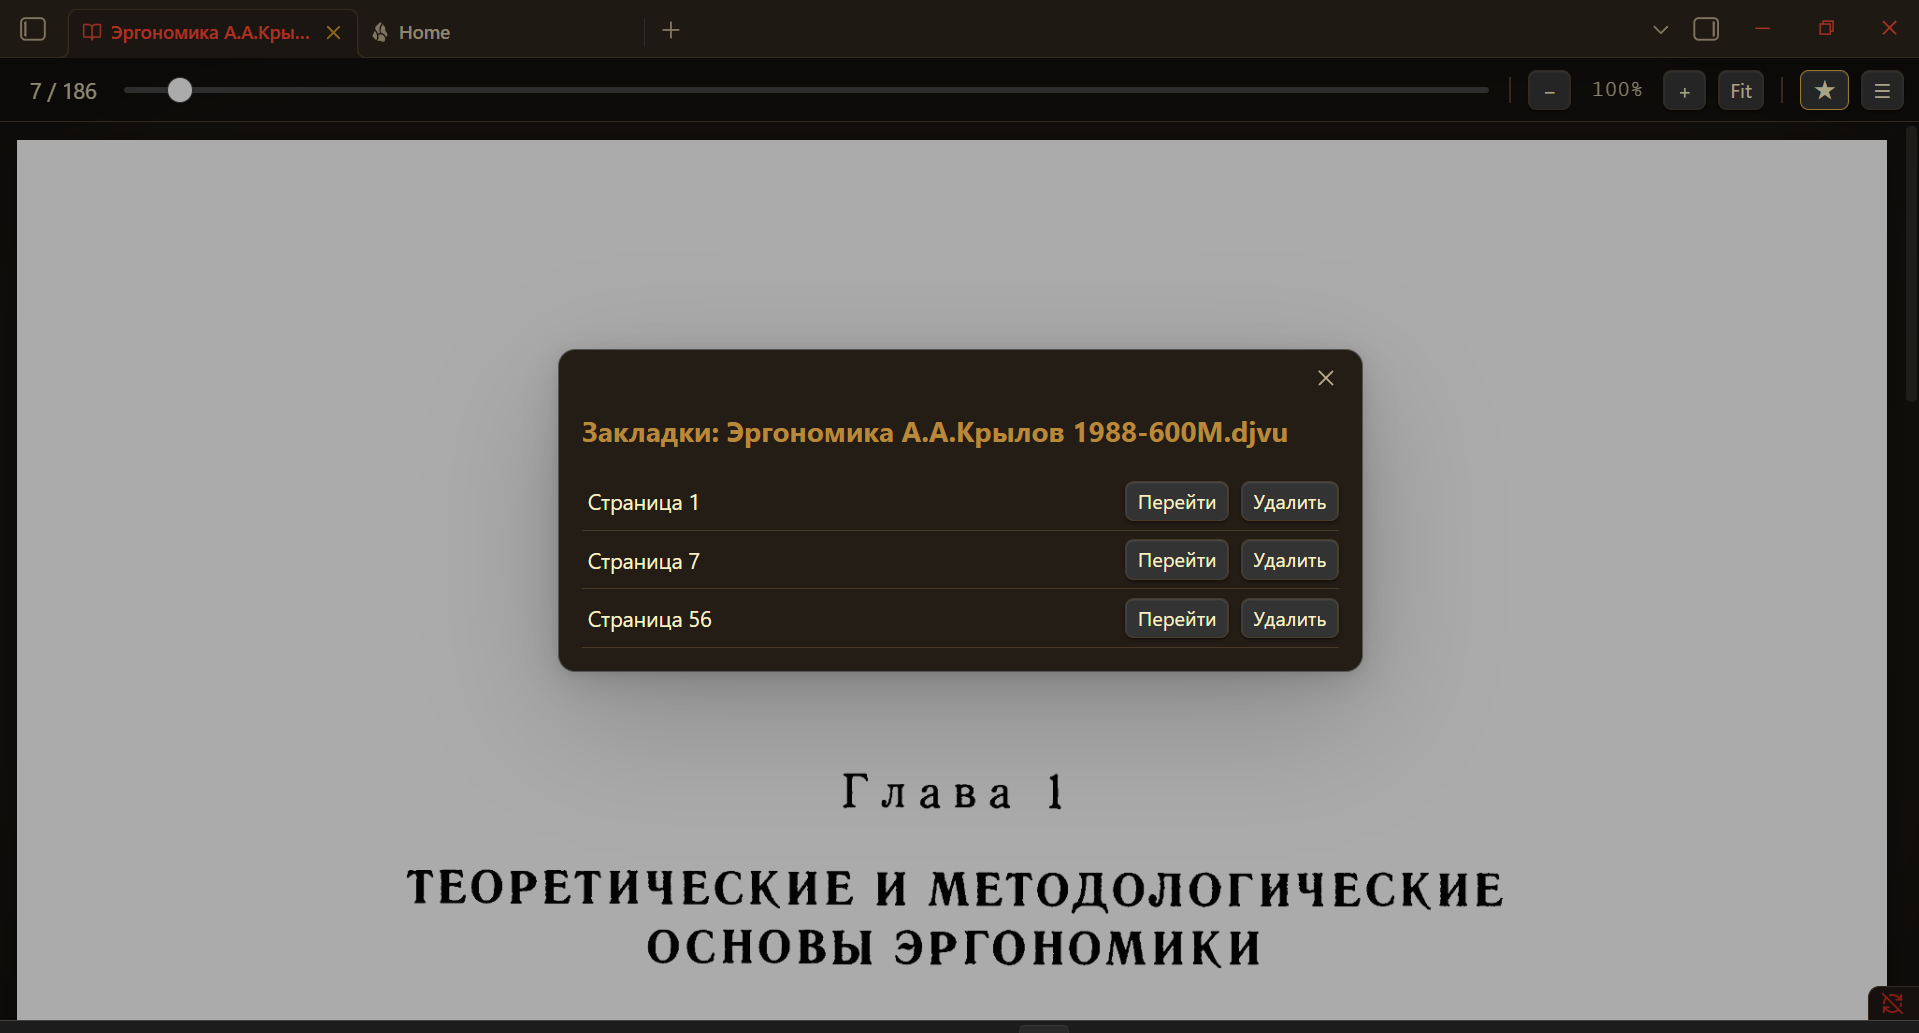Toggle the sidebar panel icon at top-left
The height and width of the screenshot is (1033, 1919).
tap(33, 29)
